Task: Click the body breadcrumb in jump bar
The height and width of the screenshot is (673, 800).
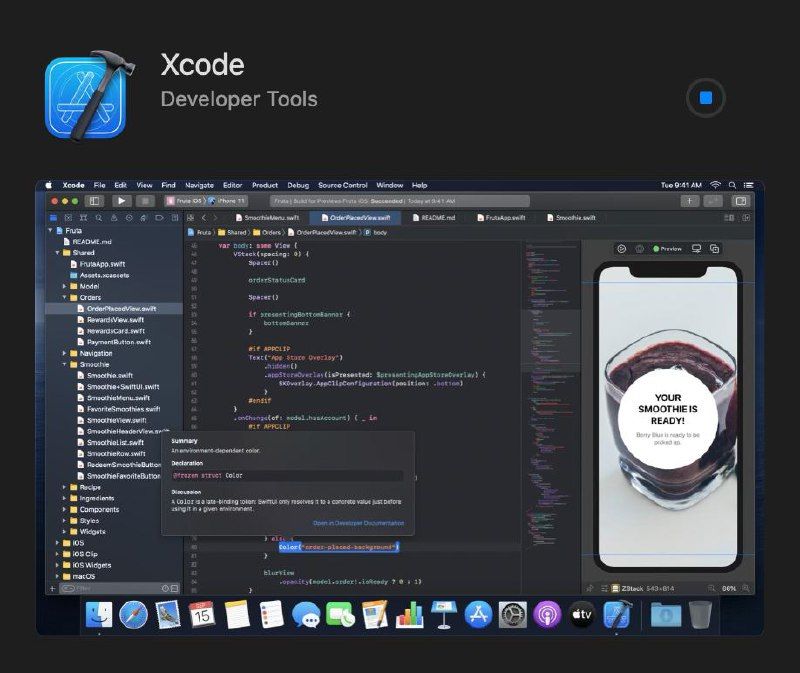Action: (376, 233)
